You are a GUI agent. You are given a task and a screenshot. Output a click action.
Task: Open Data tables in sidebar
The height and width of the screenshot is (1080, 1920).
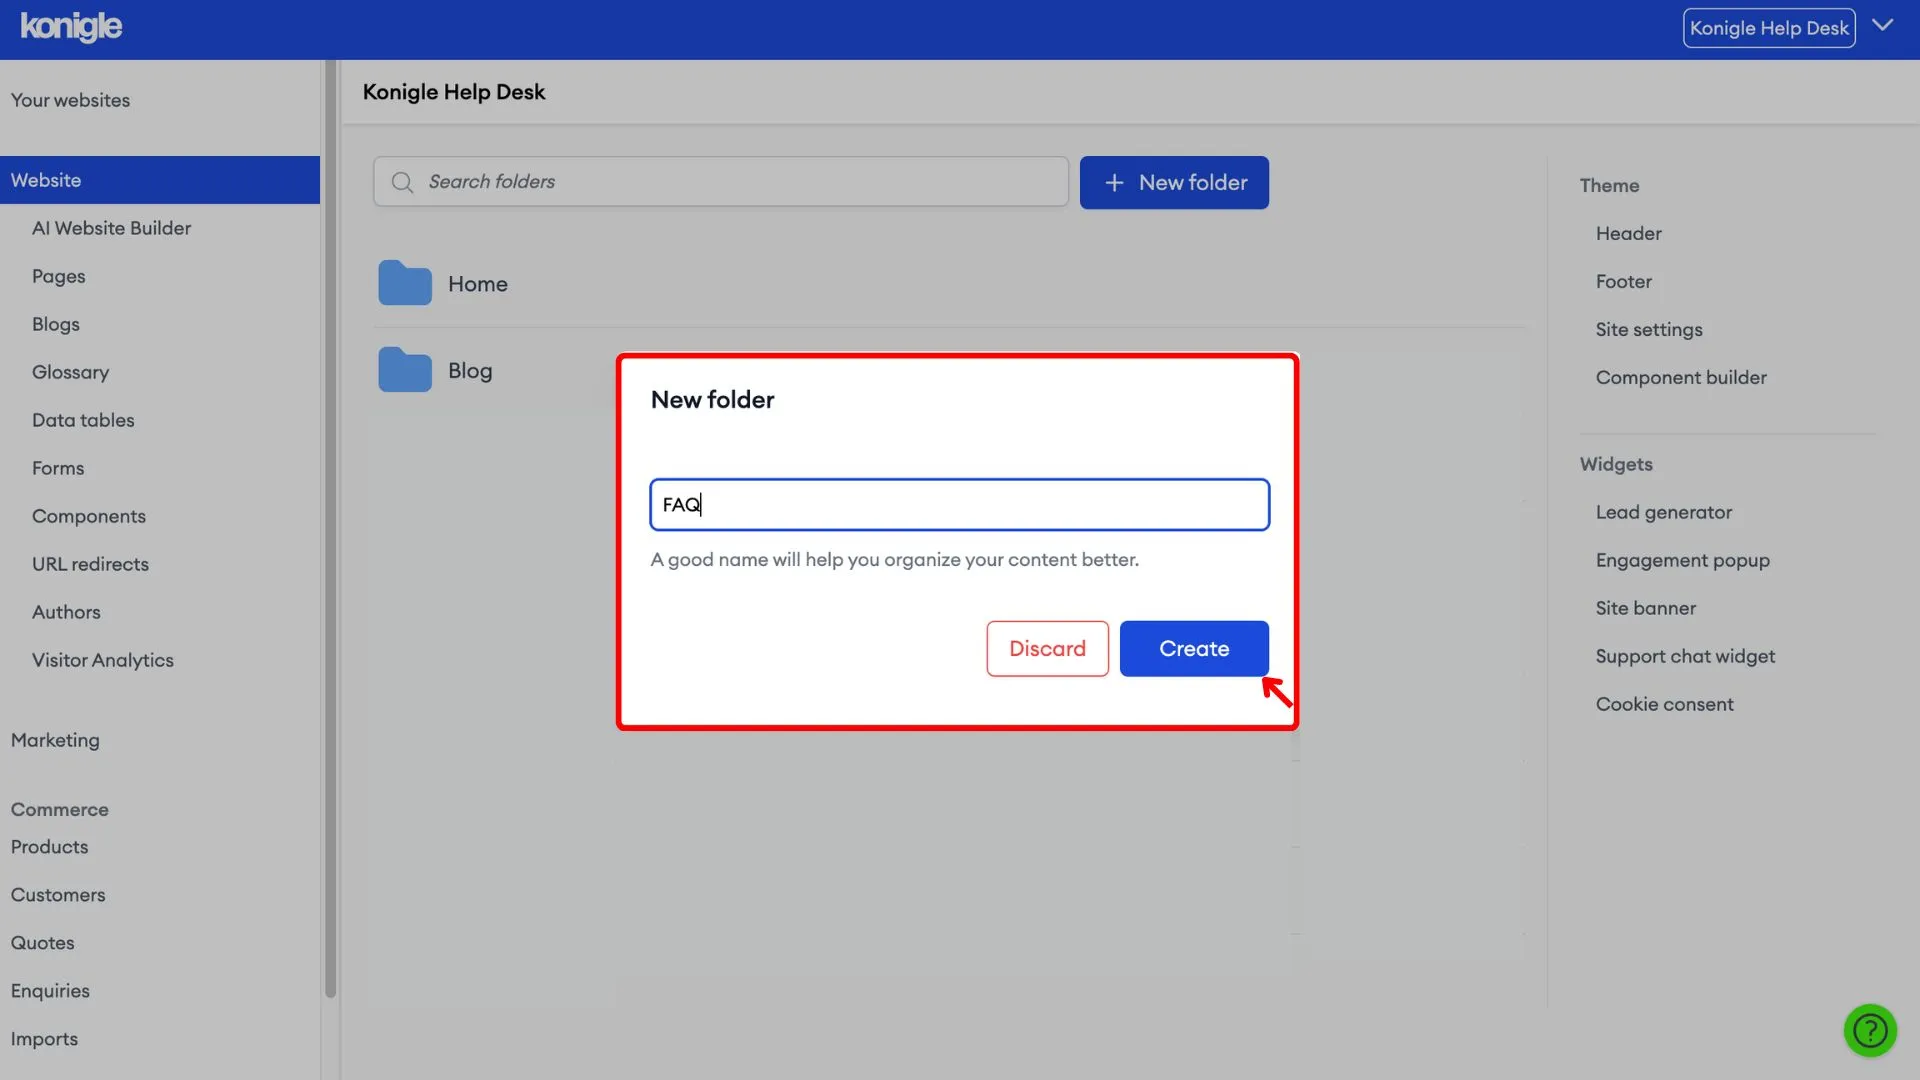pyautogui.click(x=83, y=420)
